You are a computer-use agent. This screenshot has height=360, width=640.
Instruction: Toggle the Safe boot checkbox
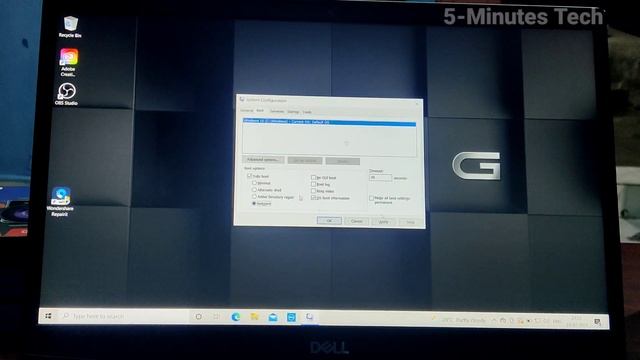[249, 176]
